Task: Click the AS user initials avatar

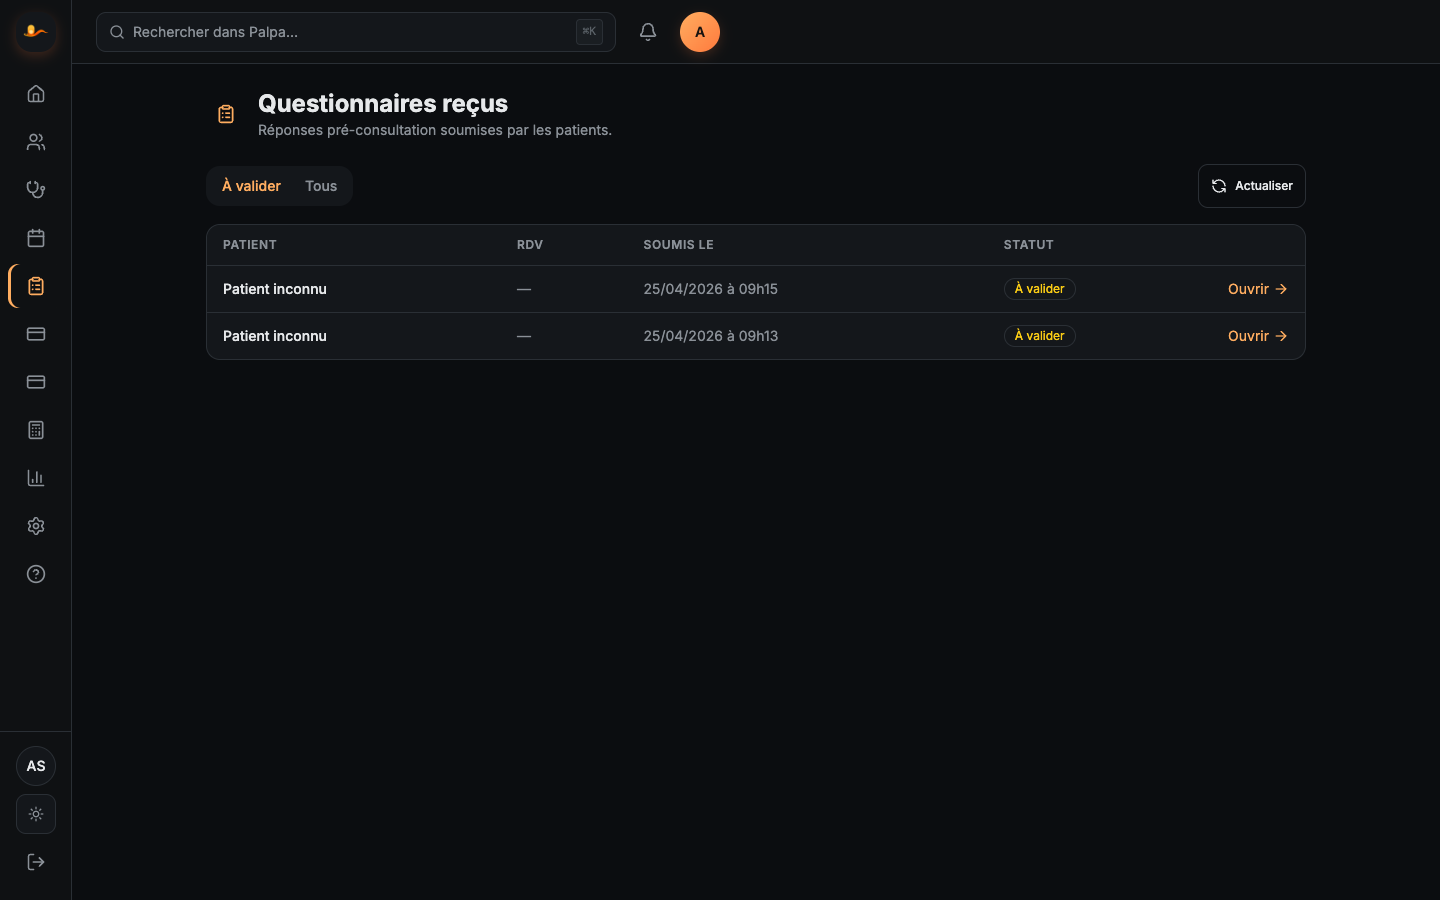Action: click(36, 766)
